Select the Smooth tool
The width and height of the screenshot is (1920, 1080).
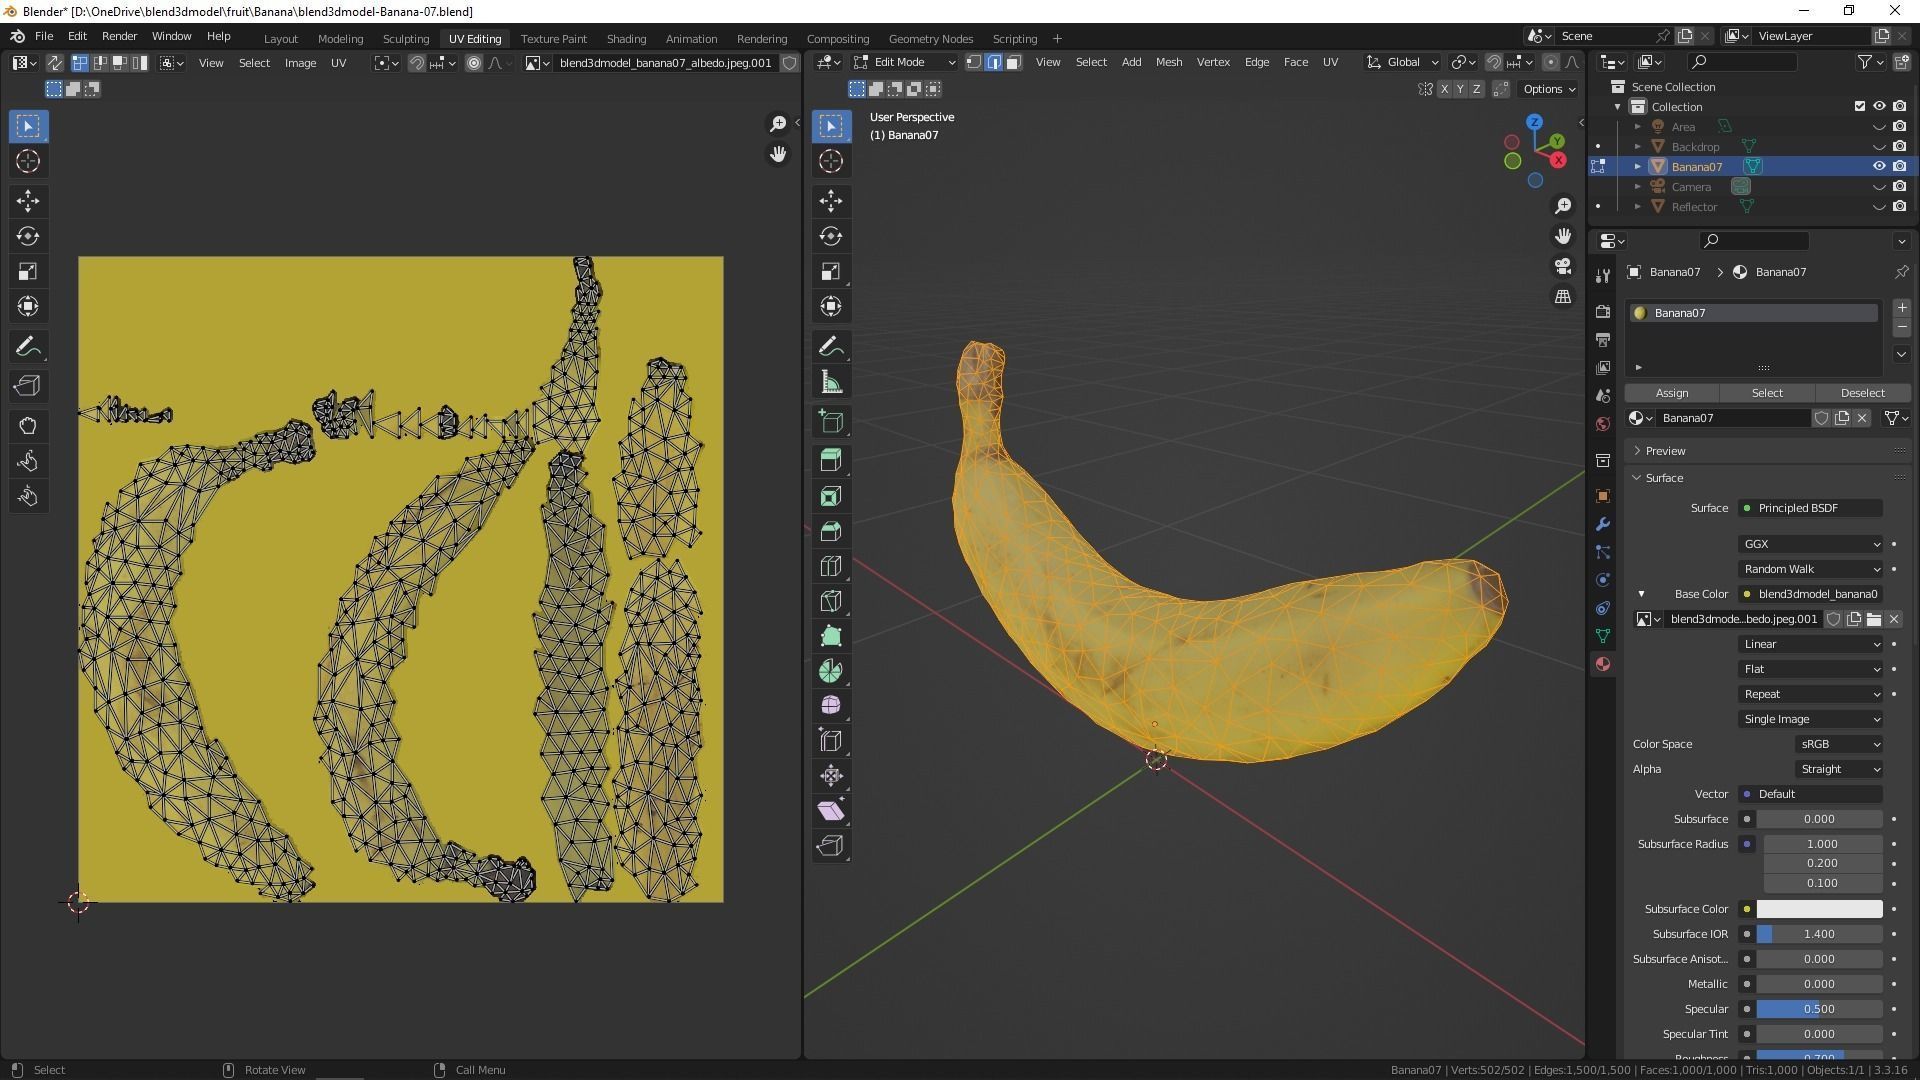(x=831, y=706)
